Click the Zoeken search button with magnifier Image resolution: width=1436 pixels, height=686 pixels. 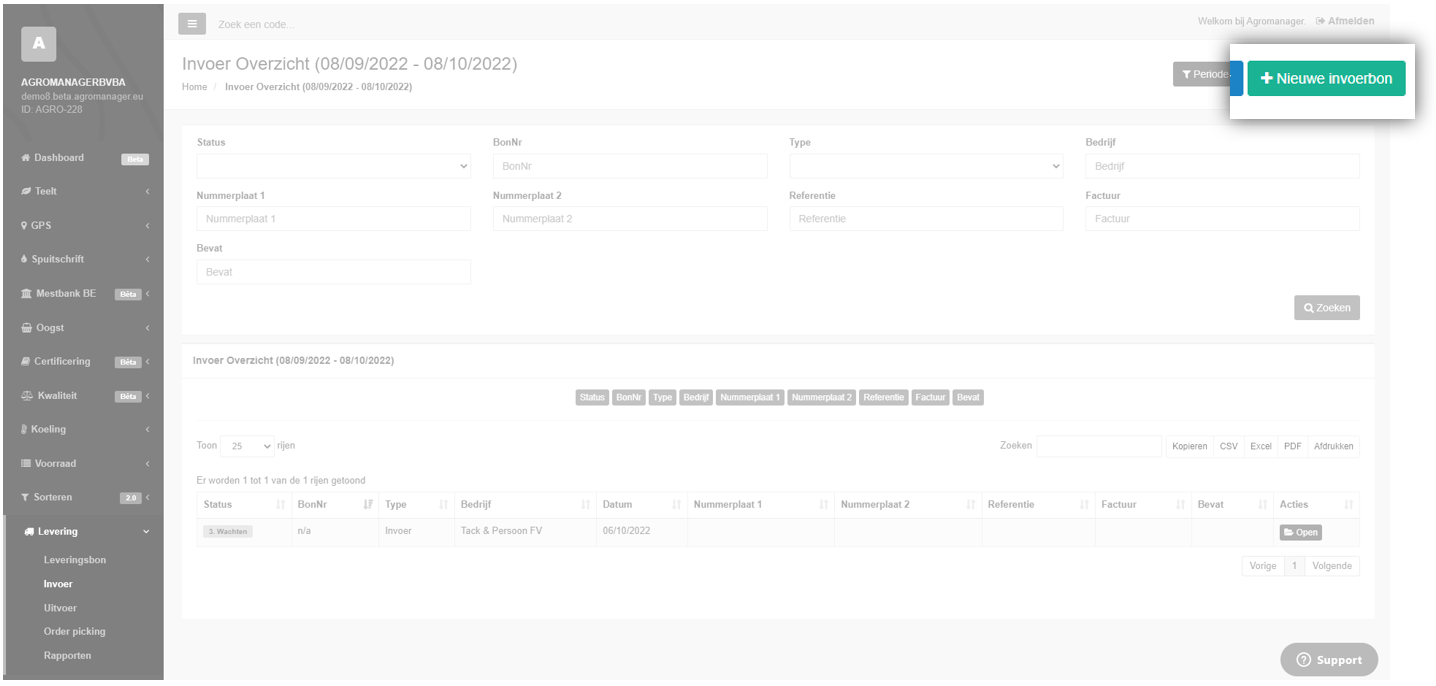(1327, 308)
